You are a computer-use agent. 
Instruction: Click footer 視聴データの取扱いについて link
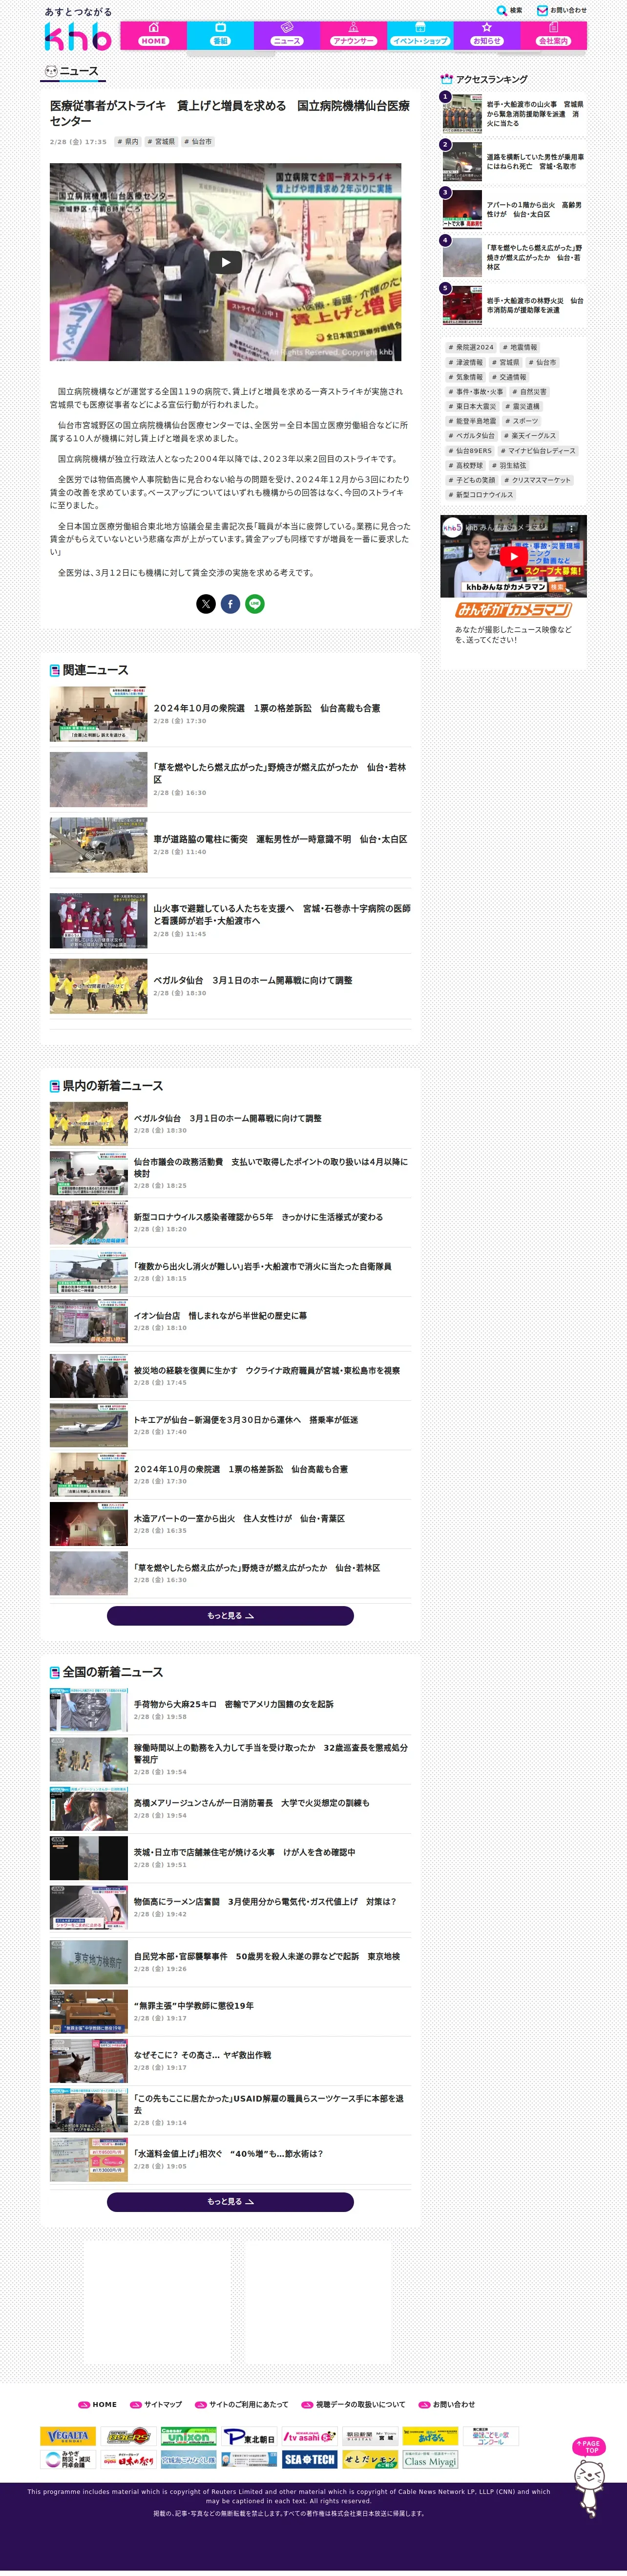pyautogui.click(x=354, y=2405)
